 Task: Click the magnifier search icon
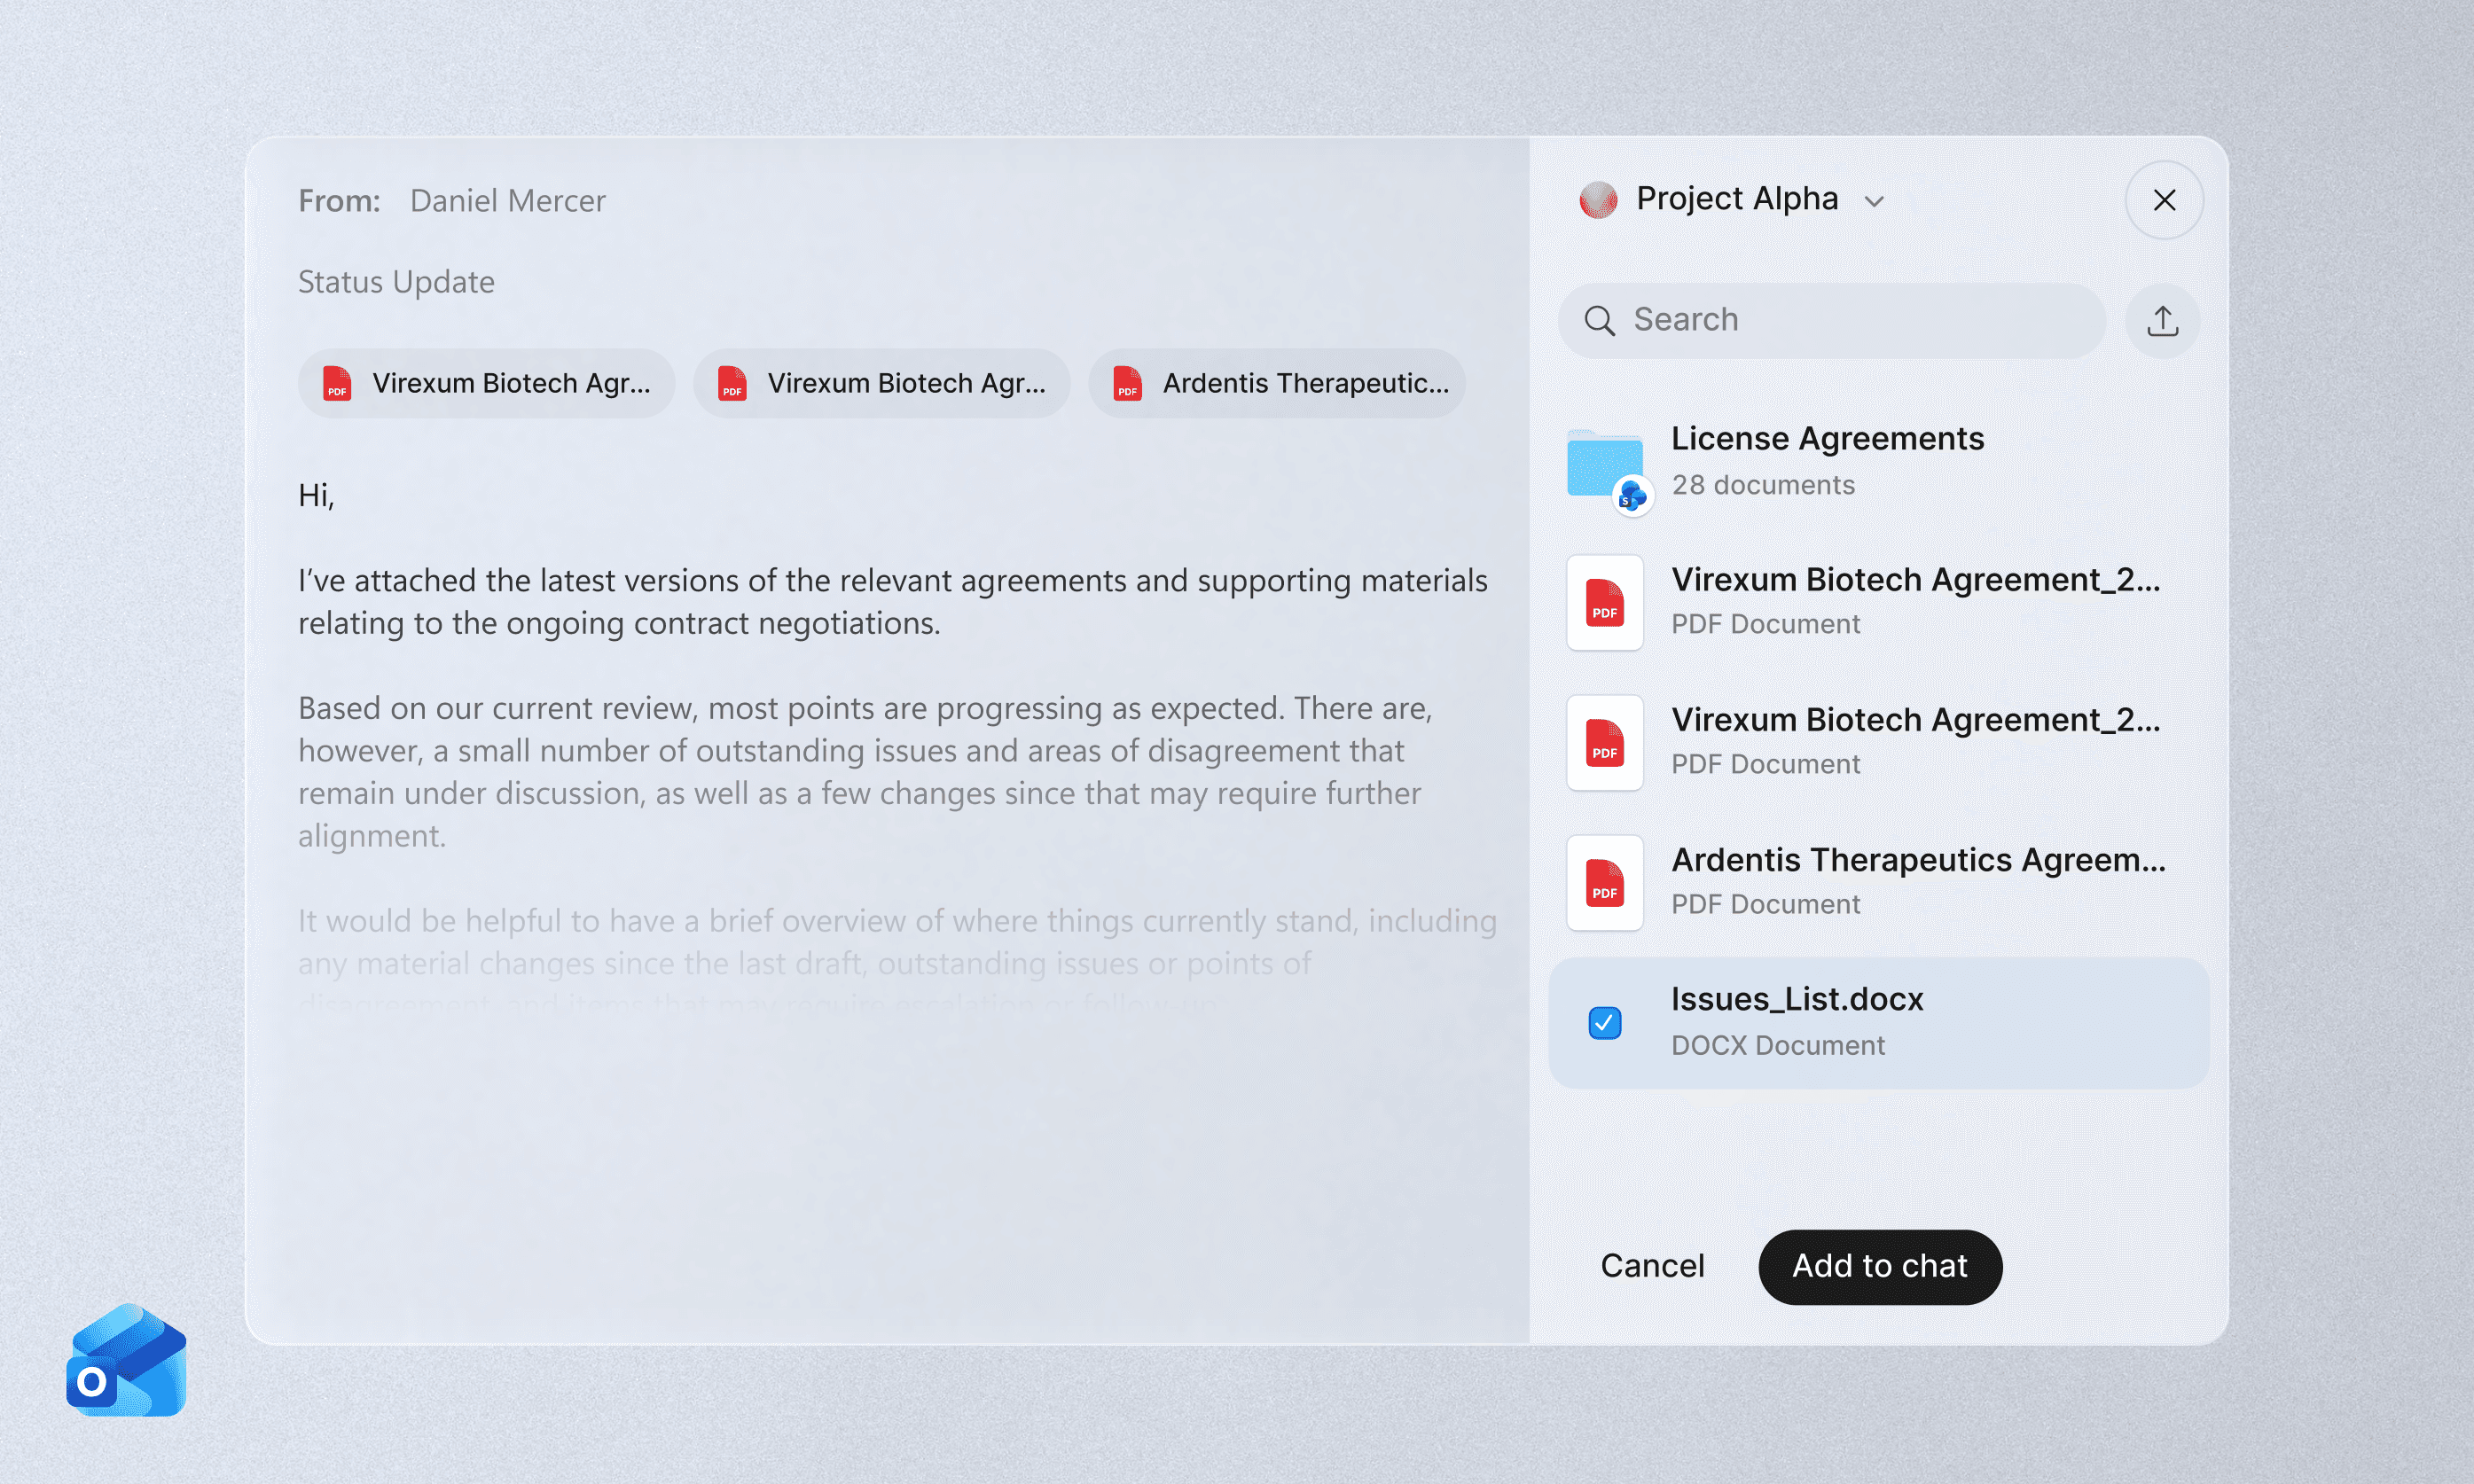click(x=1599, y=321)
